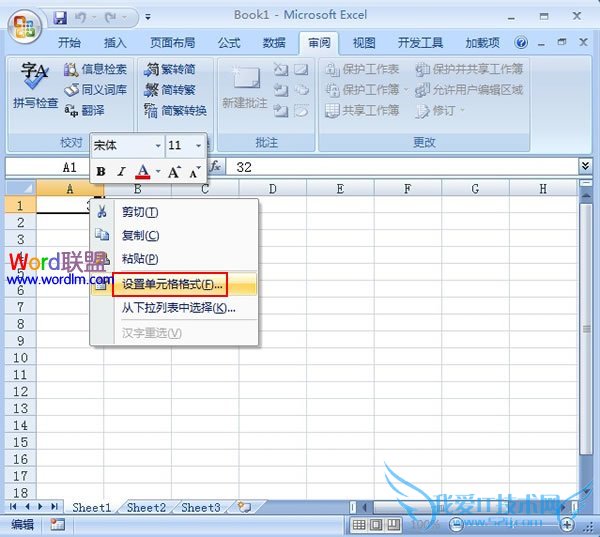Click the macro record icon in status bar
The height and width of the screenshot is (537, 600).
click(x=57, y=524)
